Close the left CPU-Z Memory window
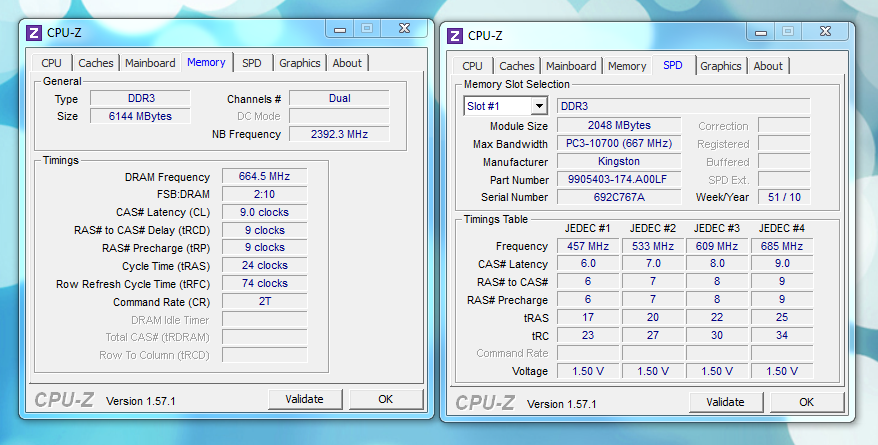 click(404, 29)
